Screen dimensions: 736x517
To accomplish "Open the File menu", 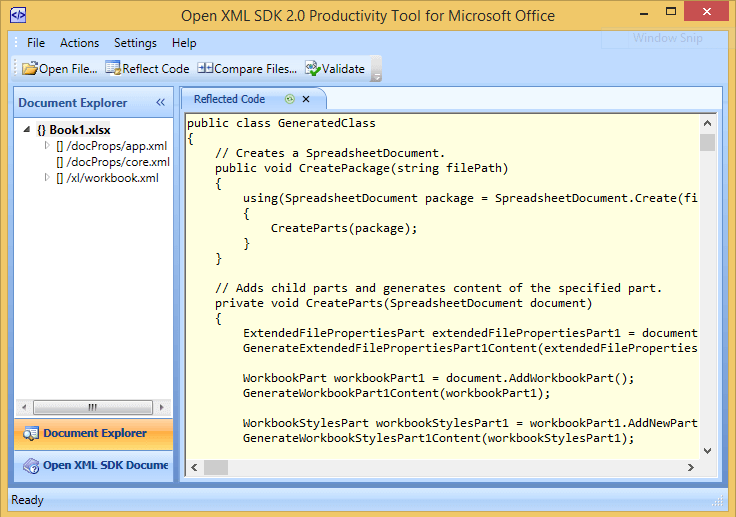I will coord(36,43).
